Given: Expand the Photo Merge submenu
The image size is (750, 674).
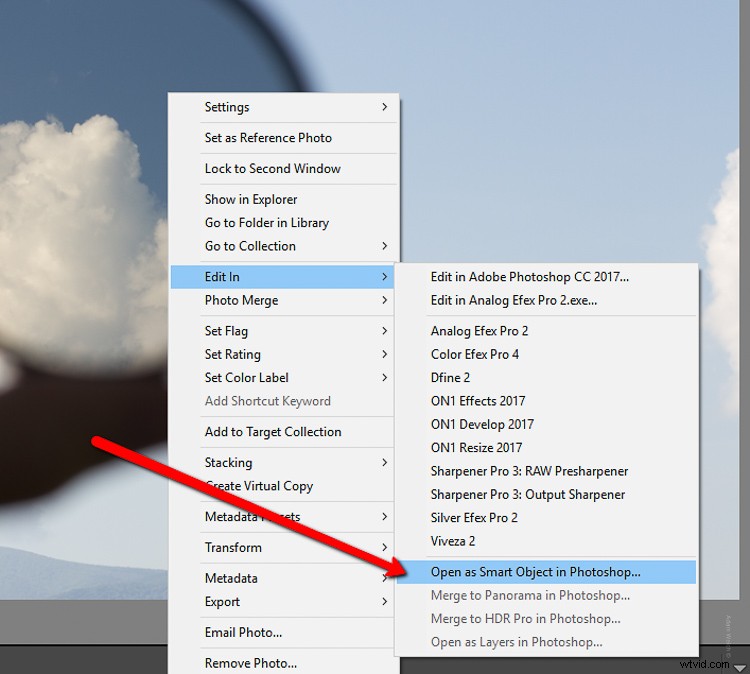Looking at the screenshot, I should coord(282,300).
